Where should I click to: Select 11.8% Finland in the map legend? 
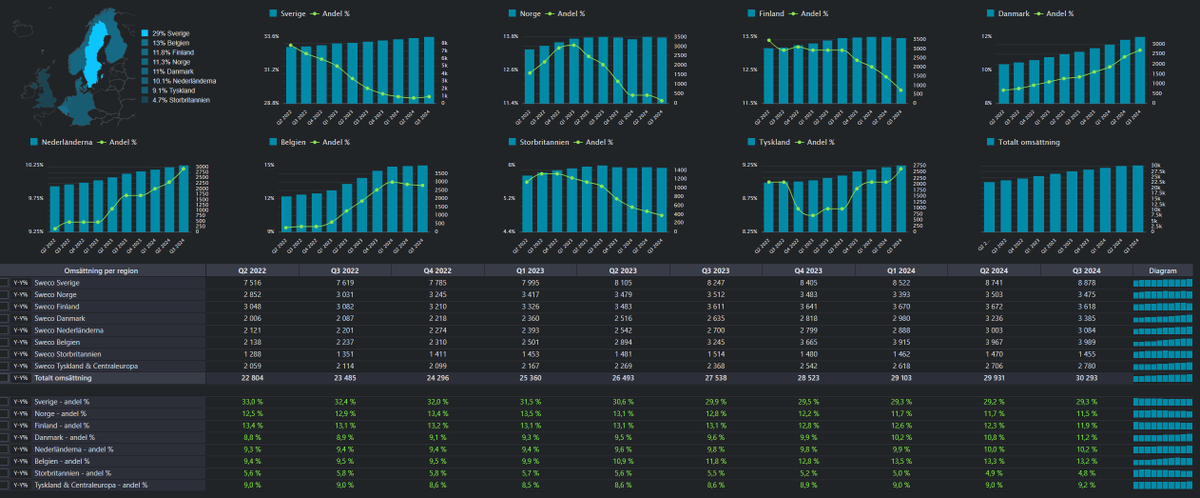(x=169, y=52)
